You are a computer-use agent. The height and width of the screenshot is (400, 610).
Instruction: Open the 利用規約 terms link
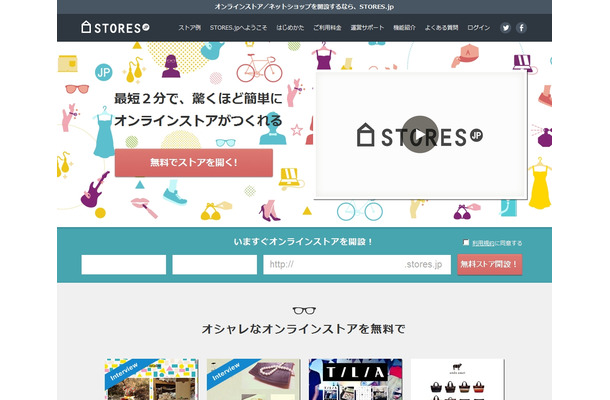coord(483,243)
